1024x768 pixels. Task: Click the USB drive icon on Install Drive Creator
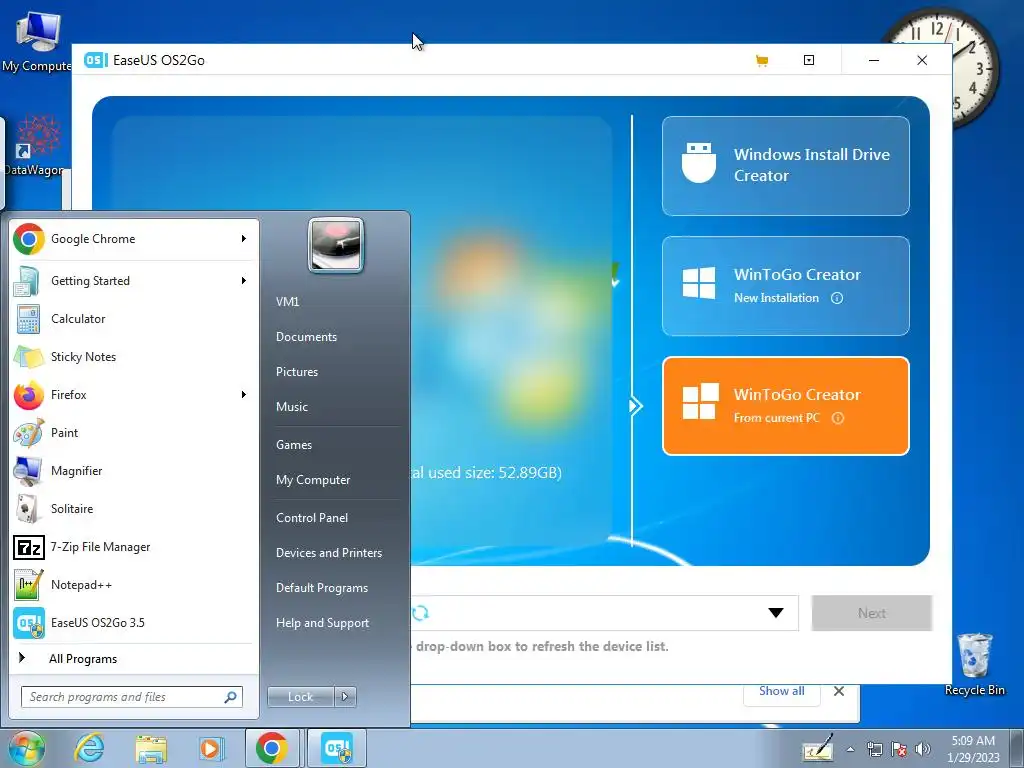[x=699, y=163]
